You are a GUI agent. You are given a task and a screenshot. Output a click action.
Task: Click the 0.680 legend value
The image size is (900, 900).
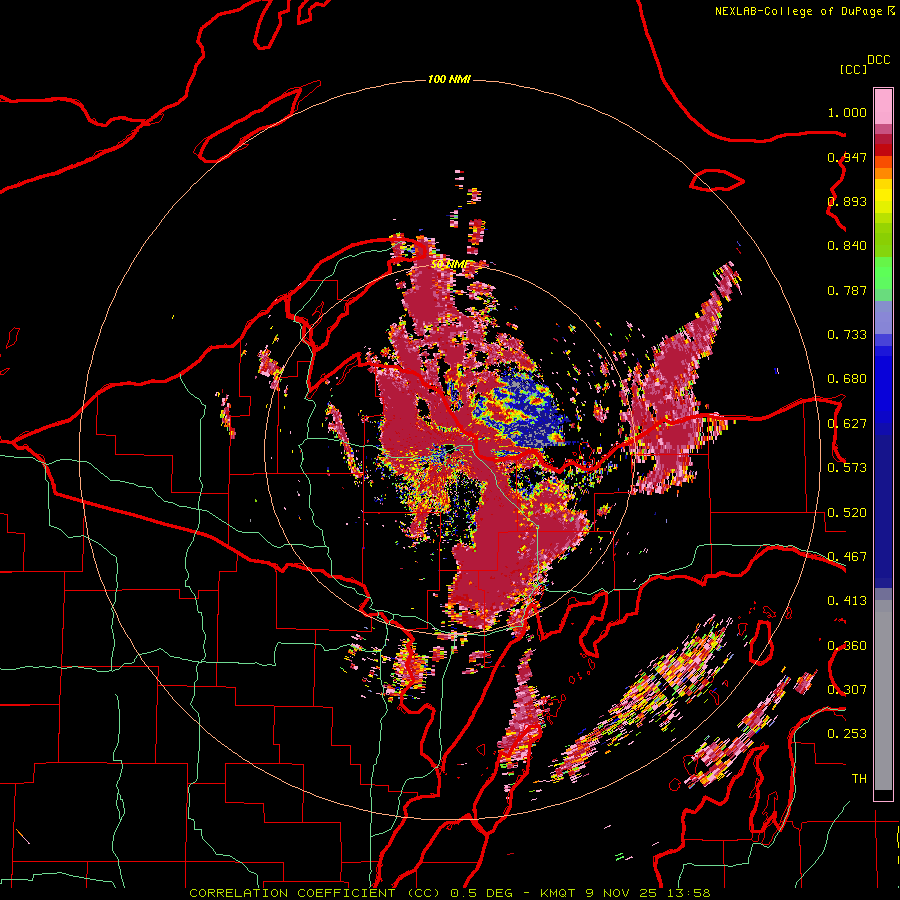[x=847, y=379]
